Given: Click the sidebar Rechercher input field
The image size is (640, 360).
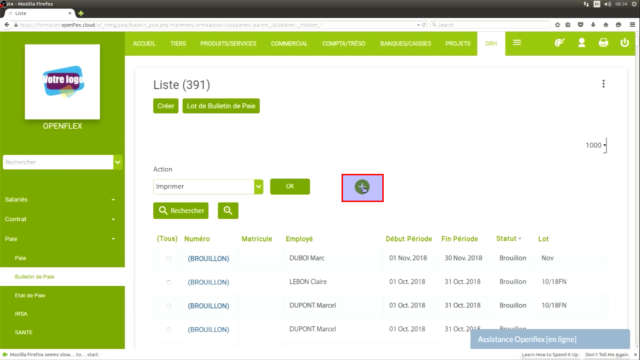Looking at the screenshot, I should pyautogui.click(x=58, y=162).
